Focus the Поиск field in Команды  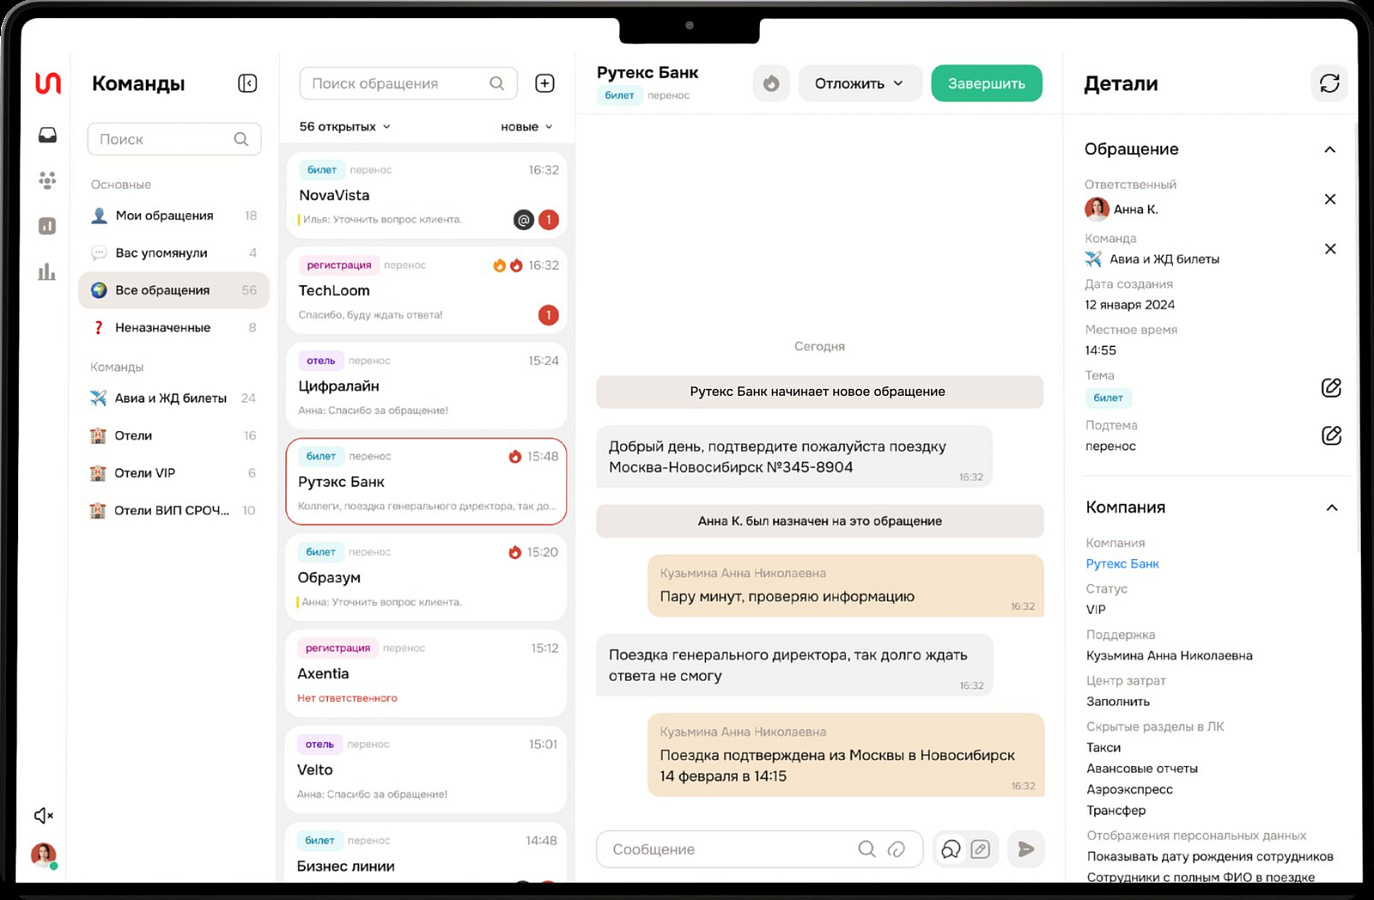click(174, 139)
